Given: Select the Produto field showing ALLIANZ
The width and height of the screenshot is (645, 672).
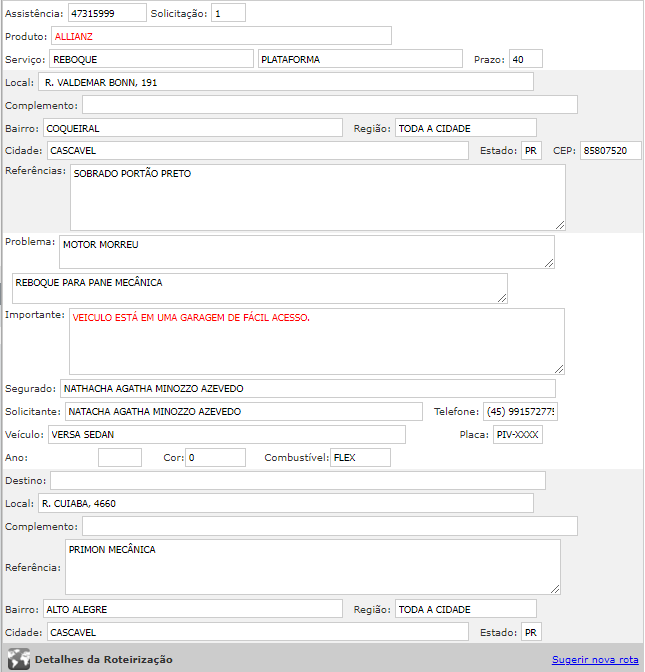Looking at the screenshot, I should (x=219, y=36).
